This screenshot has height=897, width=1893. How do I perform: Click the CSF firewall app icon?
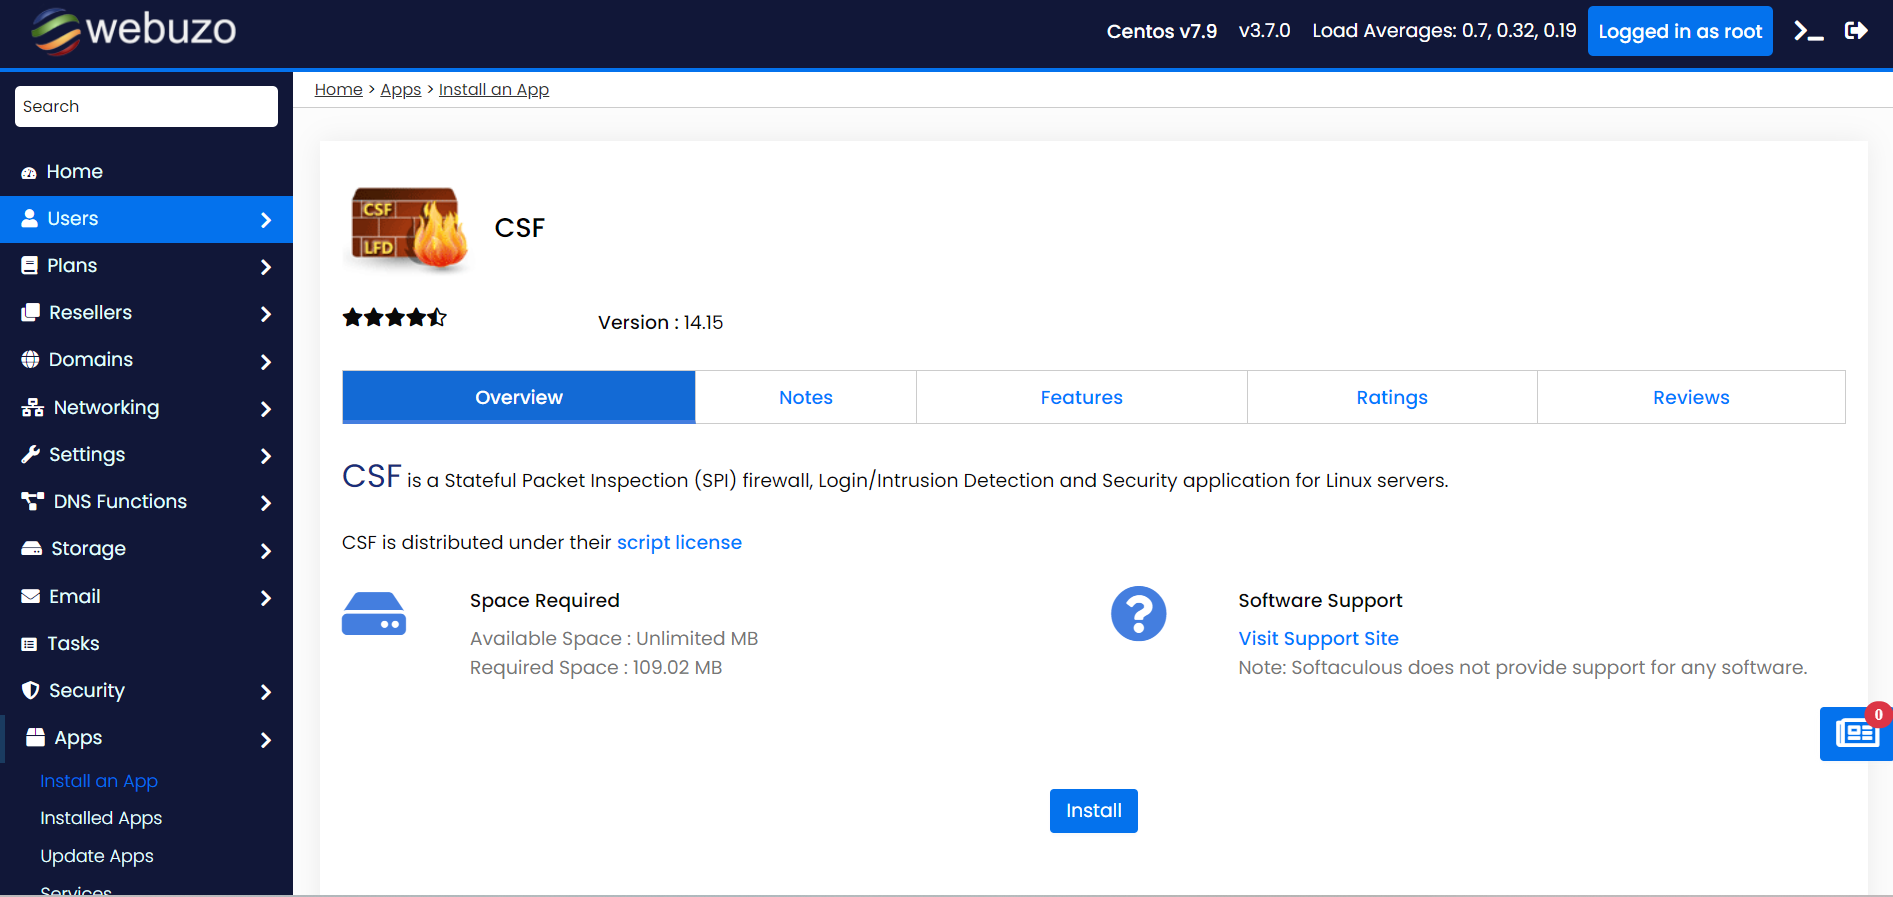click(409, 229)
